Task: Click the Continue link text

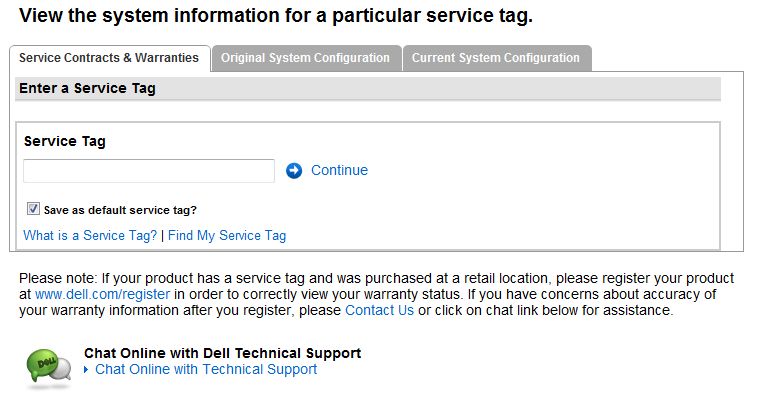Action: pos(340,170)
